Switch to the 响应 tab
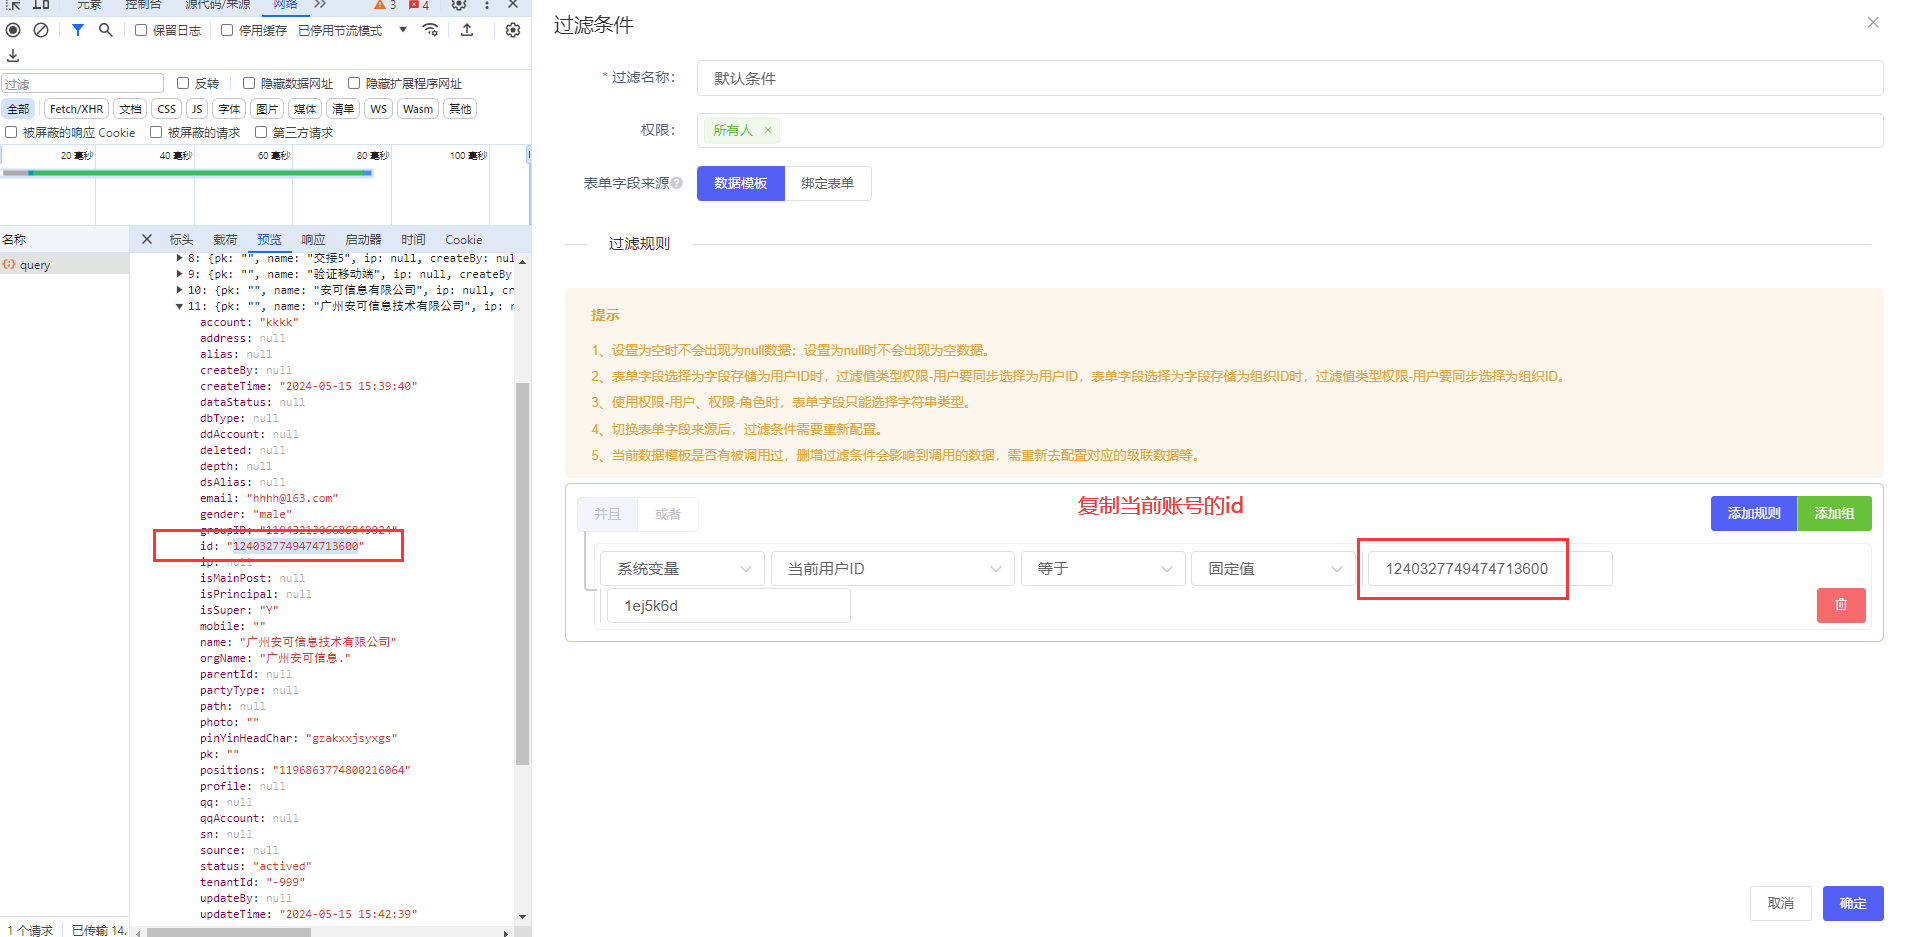Viewport: 1909px width, 937px height. tap(313, 240)
